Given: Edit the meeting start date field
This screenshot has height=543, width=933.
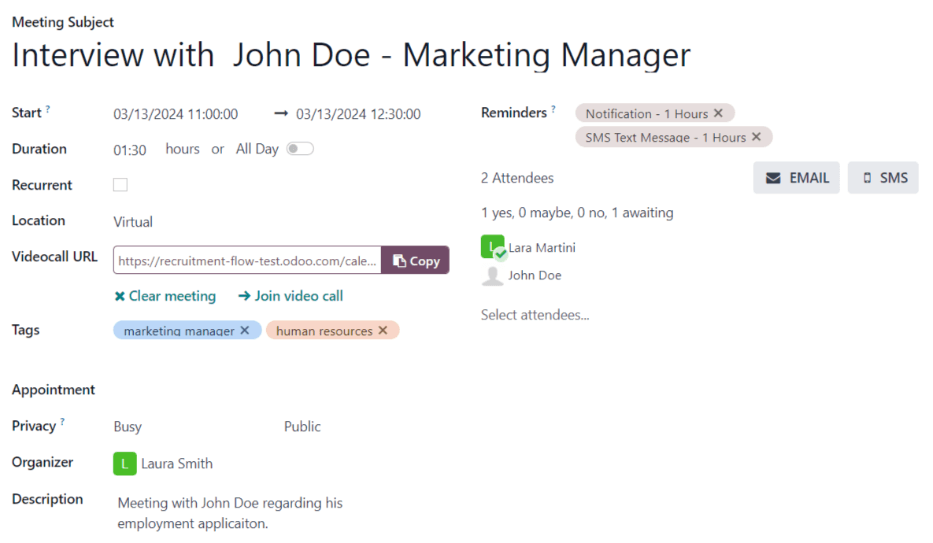Looking at the screenshot, I should pyautogui.click(x=175, y=114).
